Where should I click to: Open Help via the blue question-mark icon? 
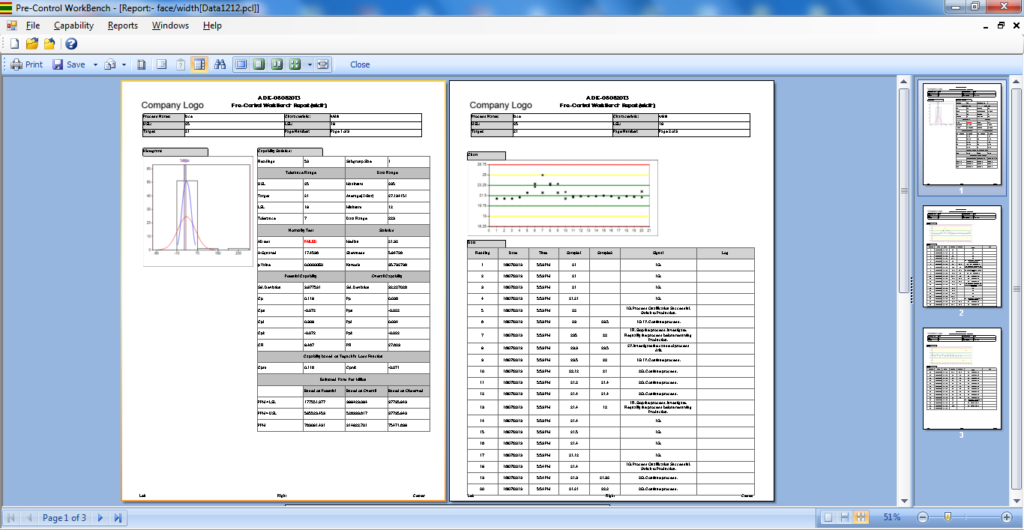tap(71, 44)
